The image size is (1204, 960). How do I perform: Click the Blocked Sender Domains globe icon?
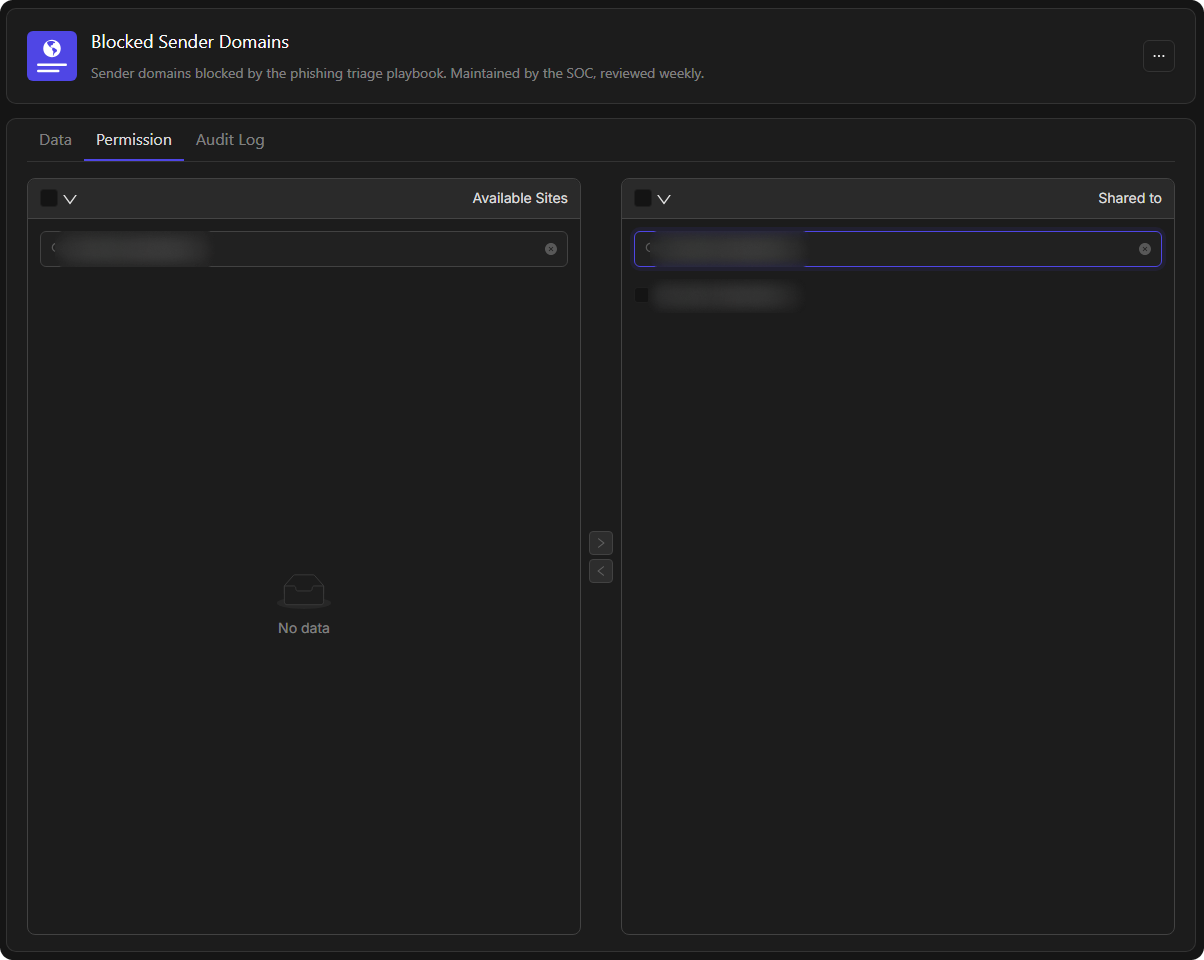tap(52, 56)
